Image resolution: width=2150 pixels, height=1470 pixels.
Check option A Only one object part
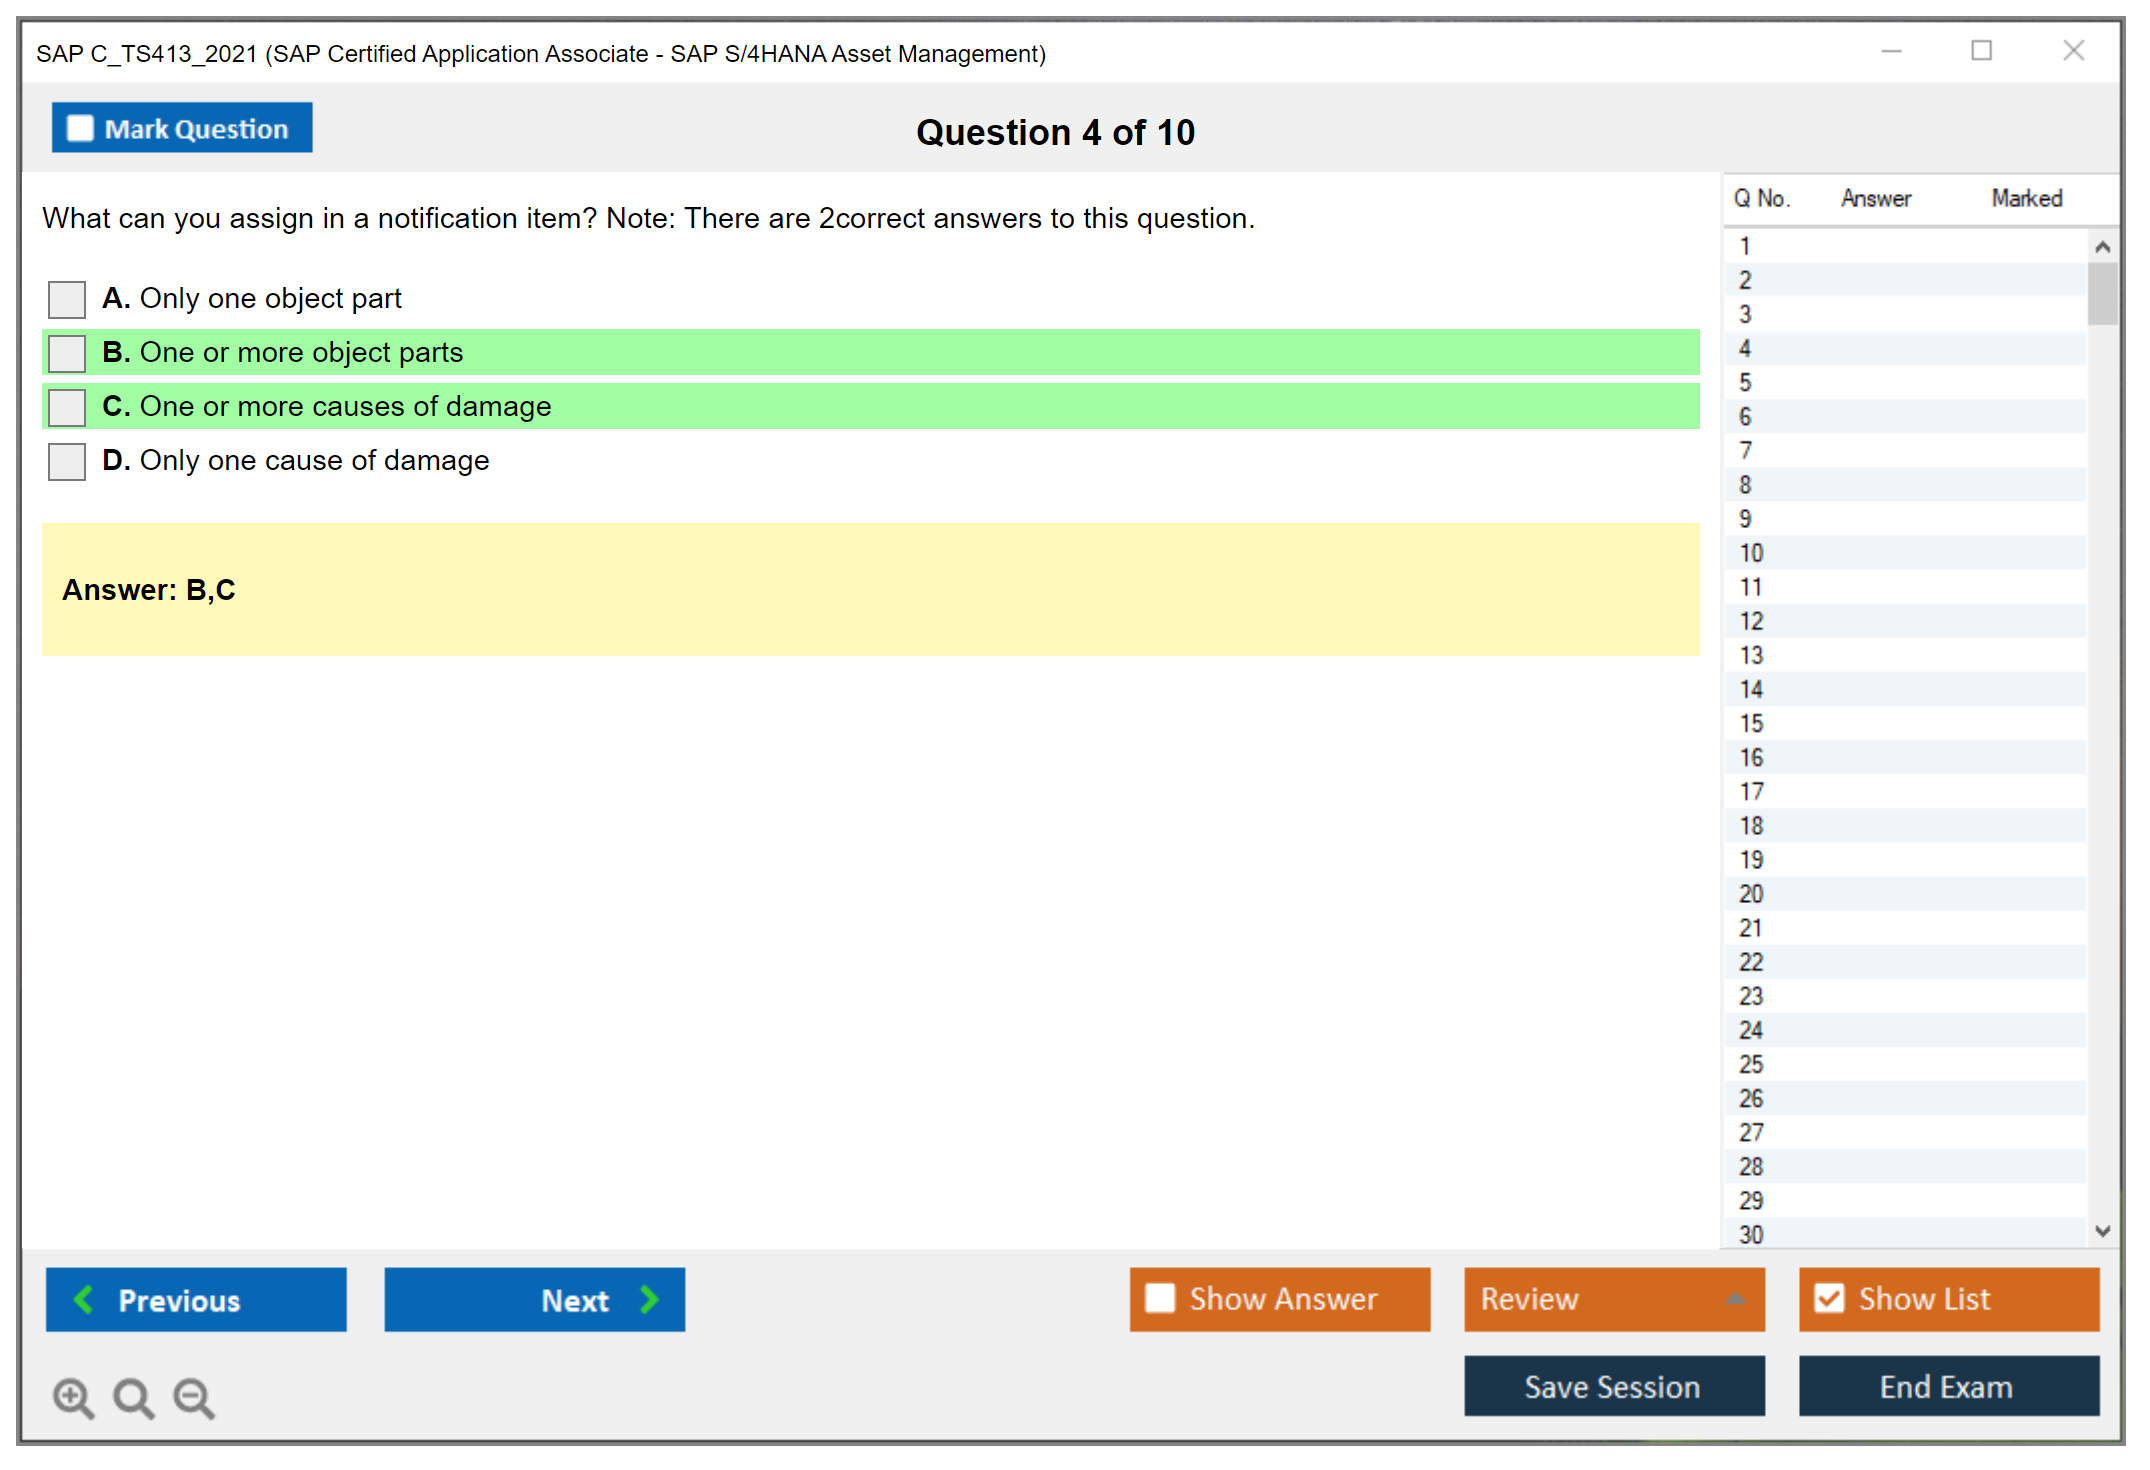pyautogui.click(x=67, y=299)
